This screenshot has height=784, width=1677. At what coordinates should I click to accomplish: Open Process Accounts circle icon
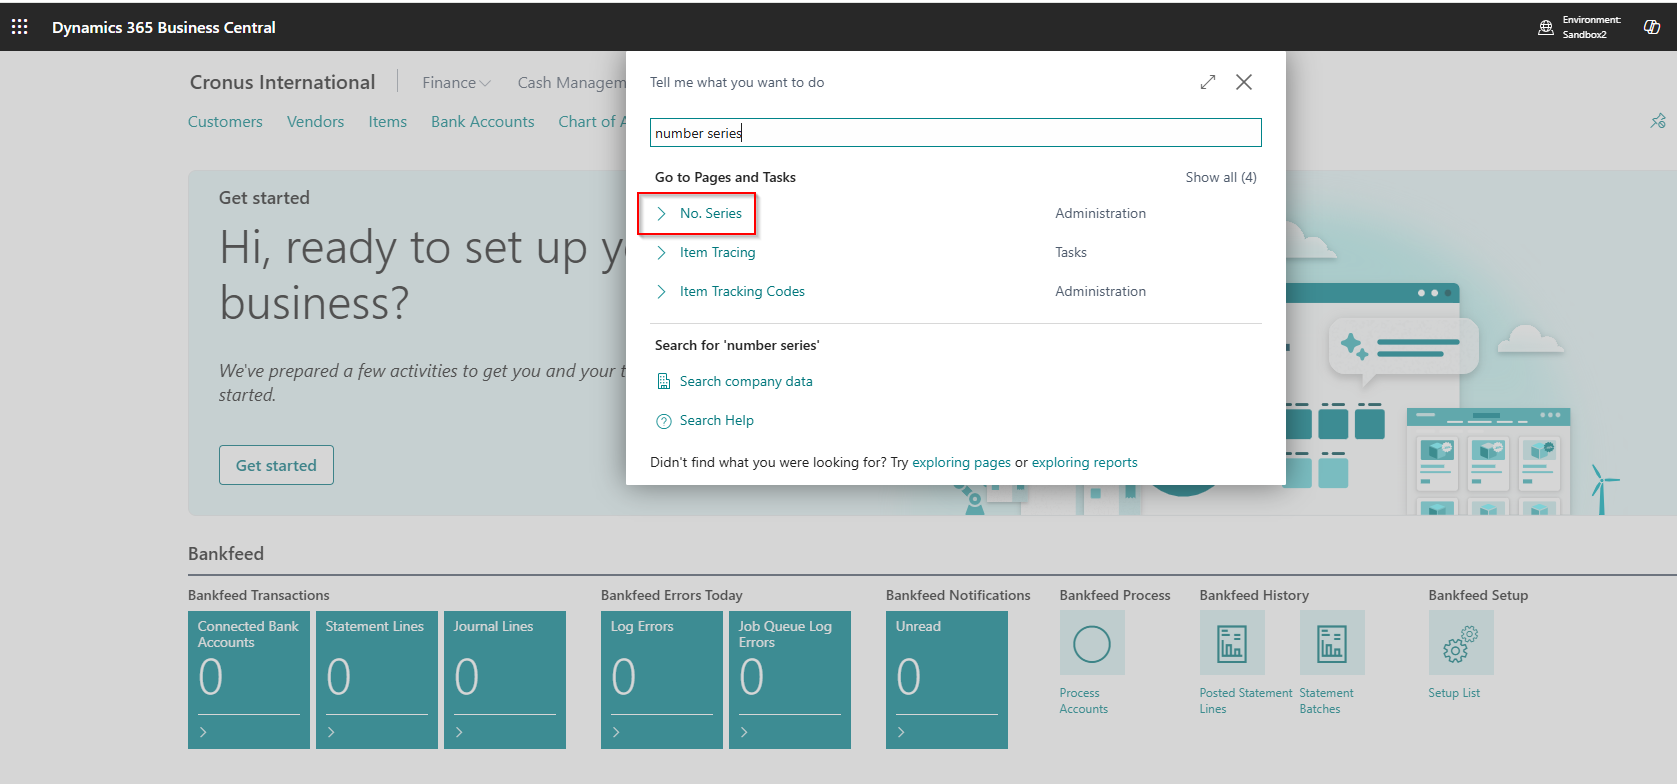(x=1092, y=643)
